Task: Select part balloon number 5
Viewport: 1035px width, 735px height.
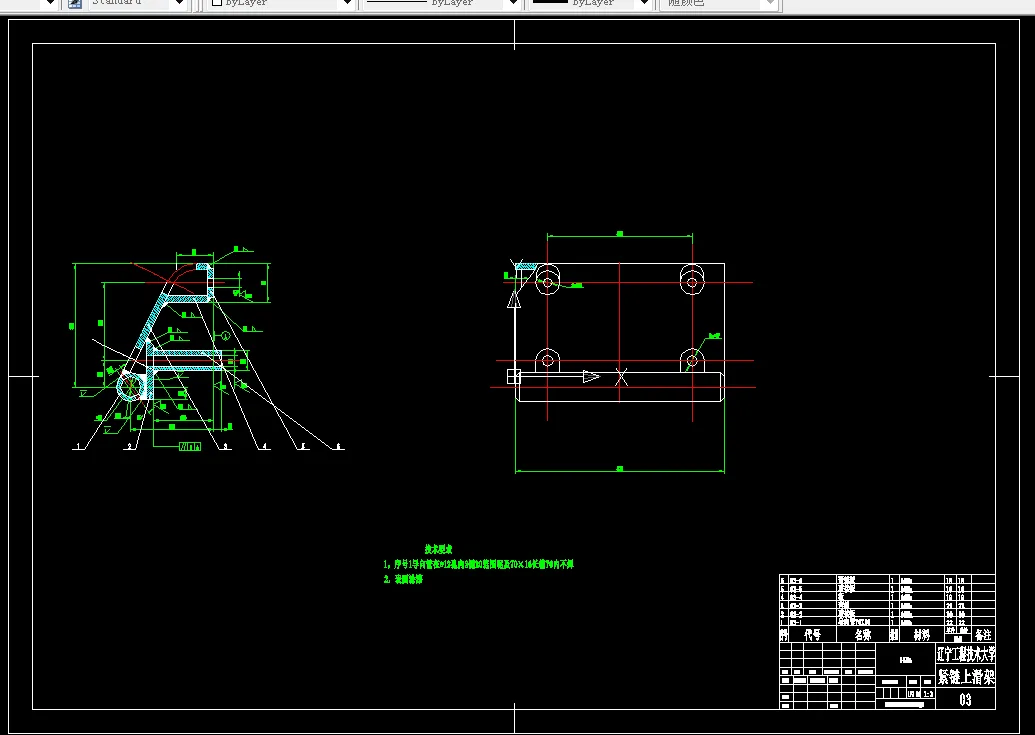Action: tap(302, 447)
